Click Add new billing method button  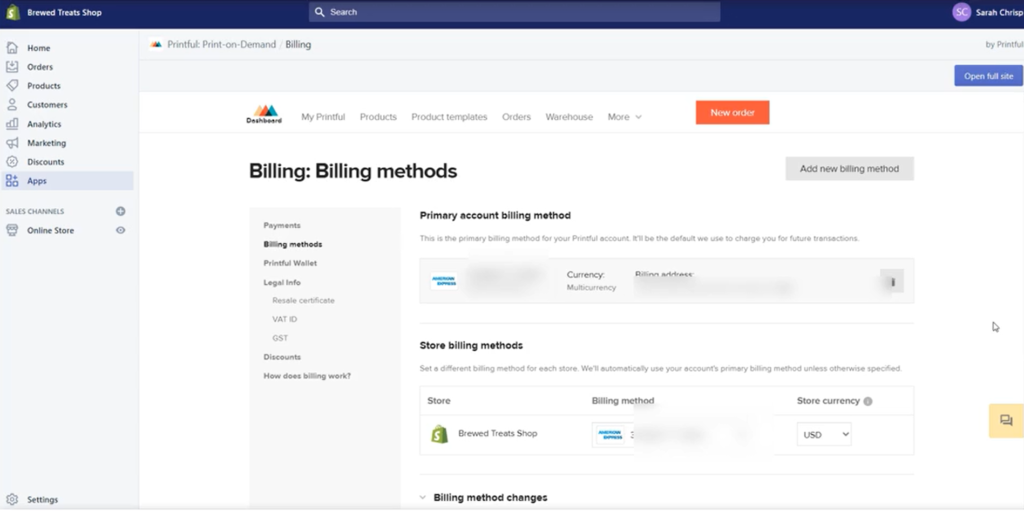849,168
